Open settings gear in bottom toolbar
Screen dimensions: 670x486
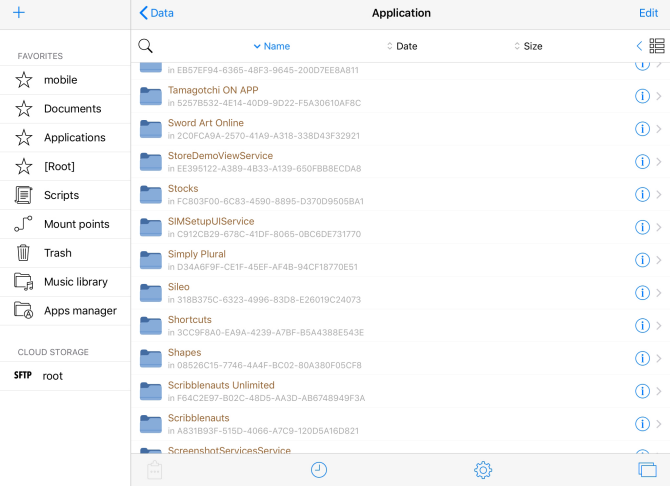[x=483, y=469]
